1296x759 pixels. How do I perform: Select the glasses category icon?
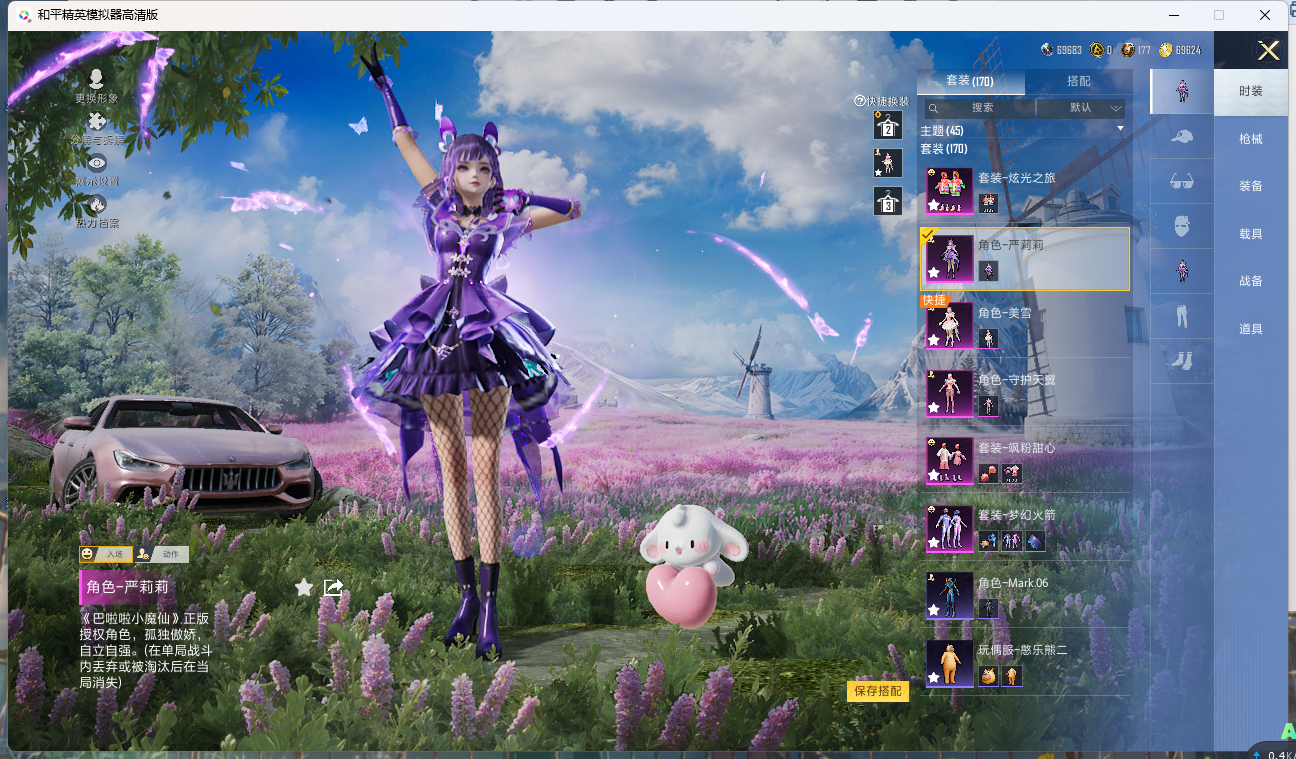tap(1181, 182)
